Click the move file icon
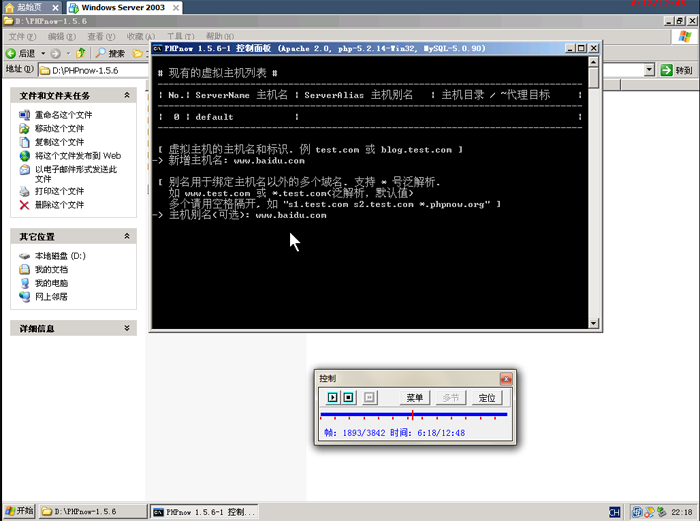The height and width of the screenshot is (521, 700). [x=24, y=129]
